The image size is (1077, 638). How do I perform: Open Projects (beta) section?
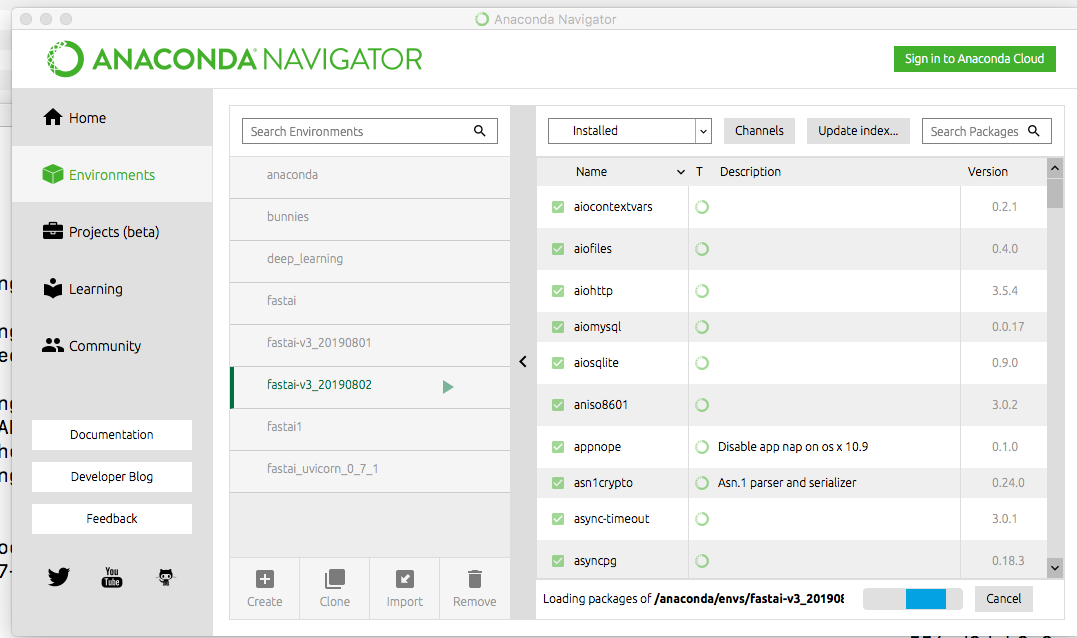112,231
